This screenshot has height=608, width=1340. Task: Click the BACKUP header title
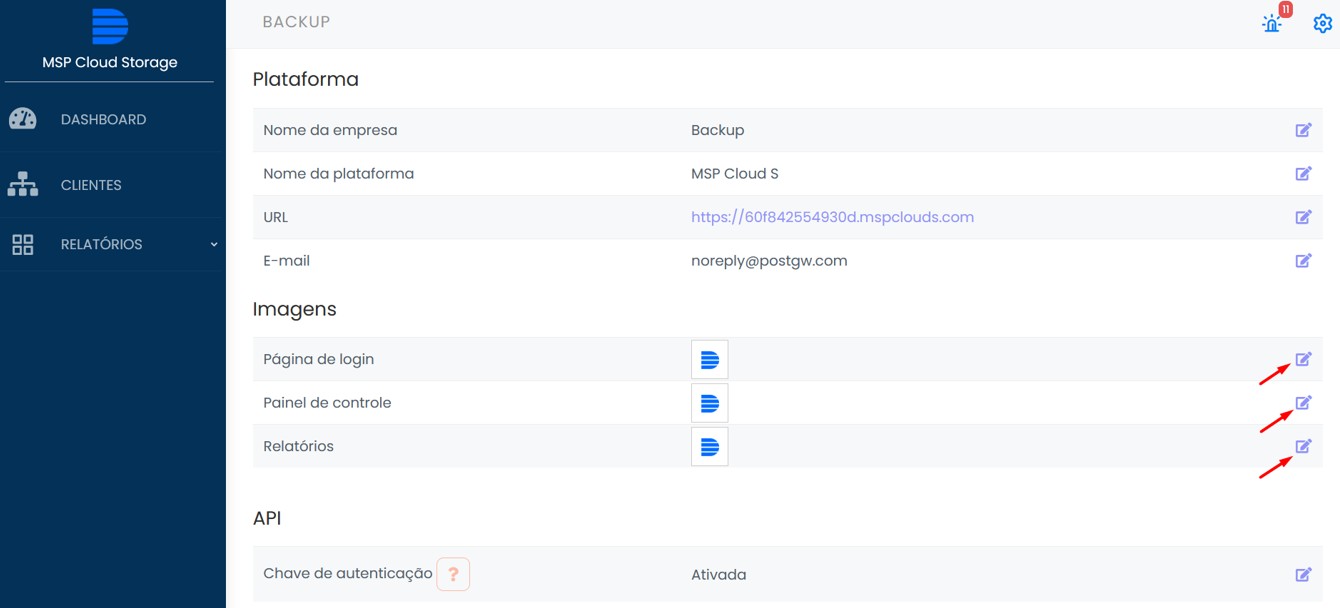(x=296, y=22)
